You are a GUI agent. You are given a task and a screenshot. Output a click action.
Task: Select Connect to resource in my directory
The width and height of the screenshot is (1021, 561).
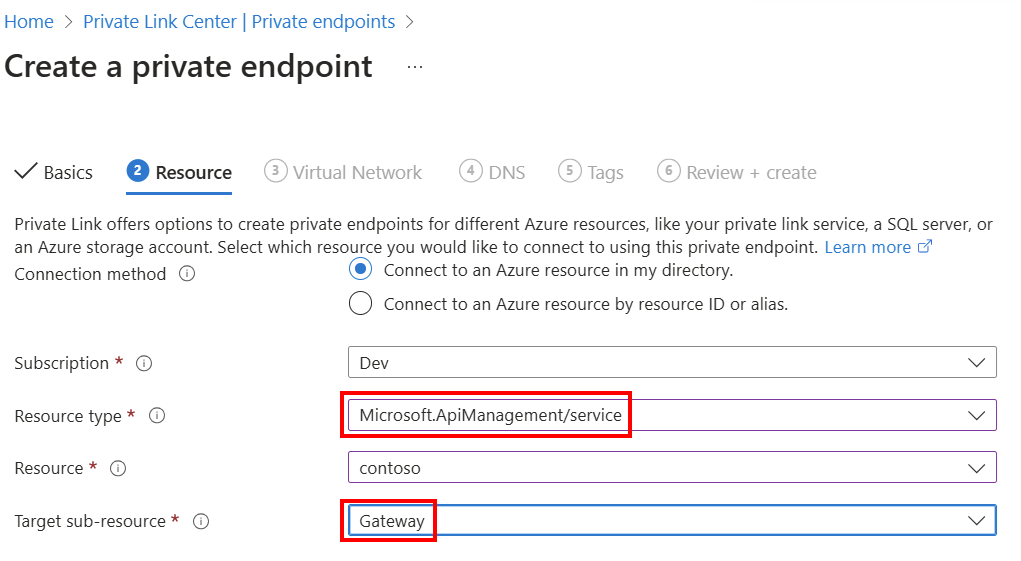pos(361,269)
